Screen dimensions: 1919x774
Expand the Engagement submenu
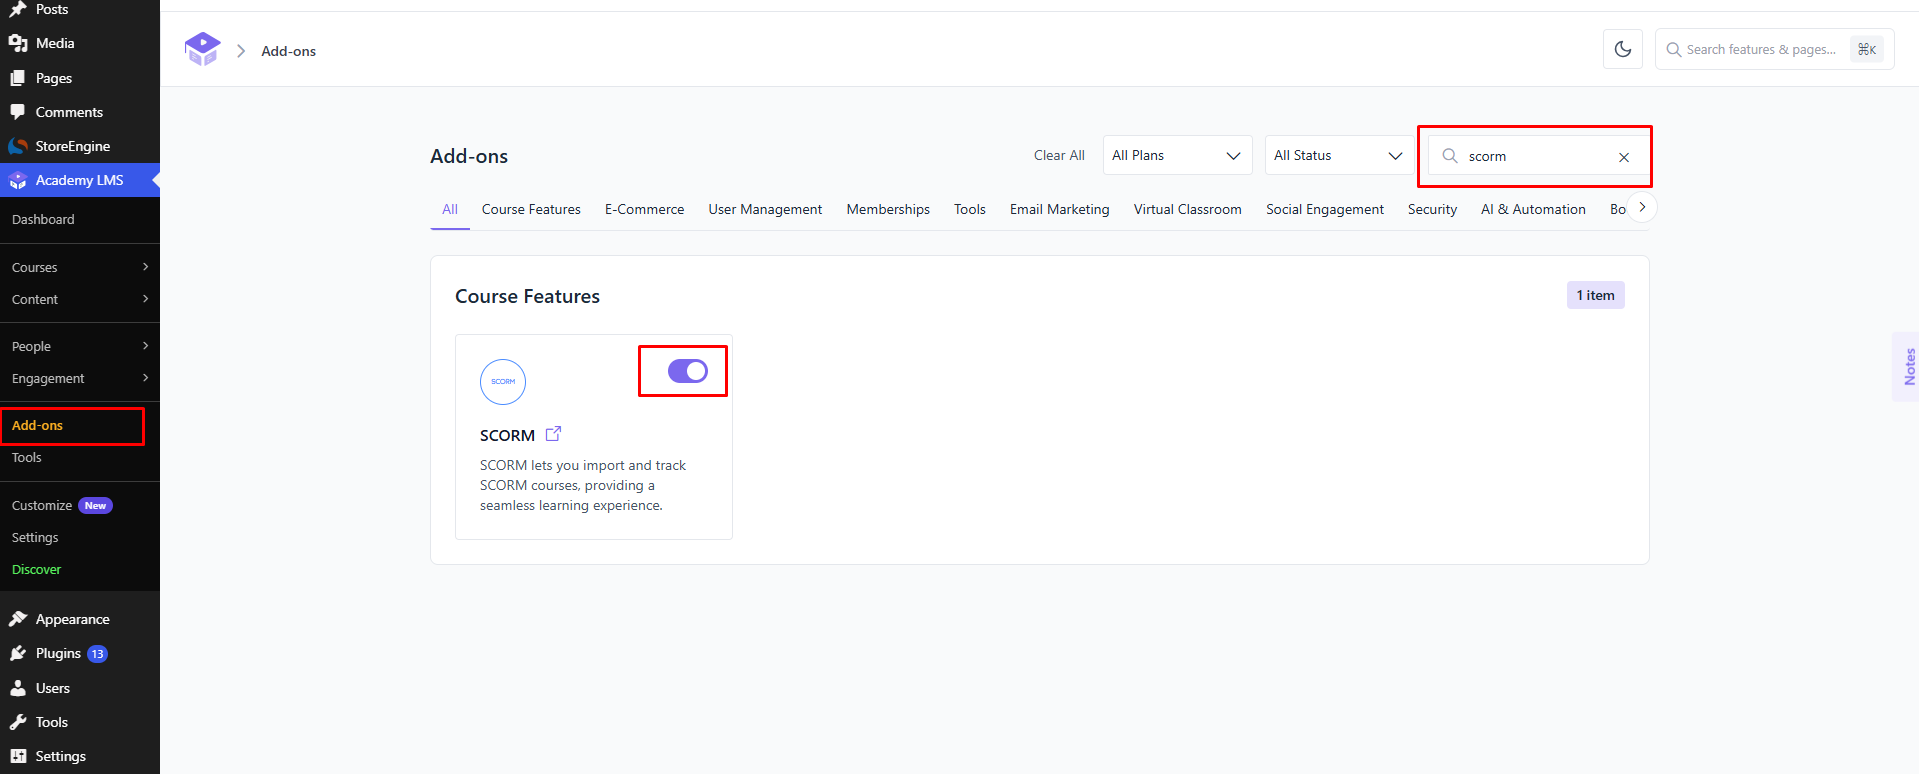tap(80, 378)
